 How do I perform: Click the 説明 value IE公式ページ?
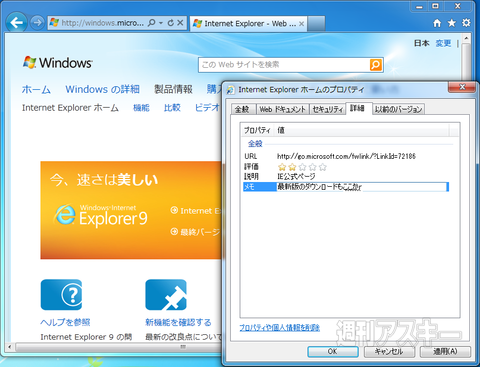[x=296, y=176]
